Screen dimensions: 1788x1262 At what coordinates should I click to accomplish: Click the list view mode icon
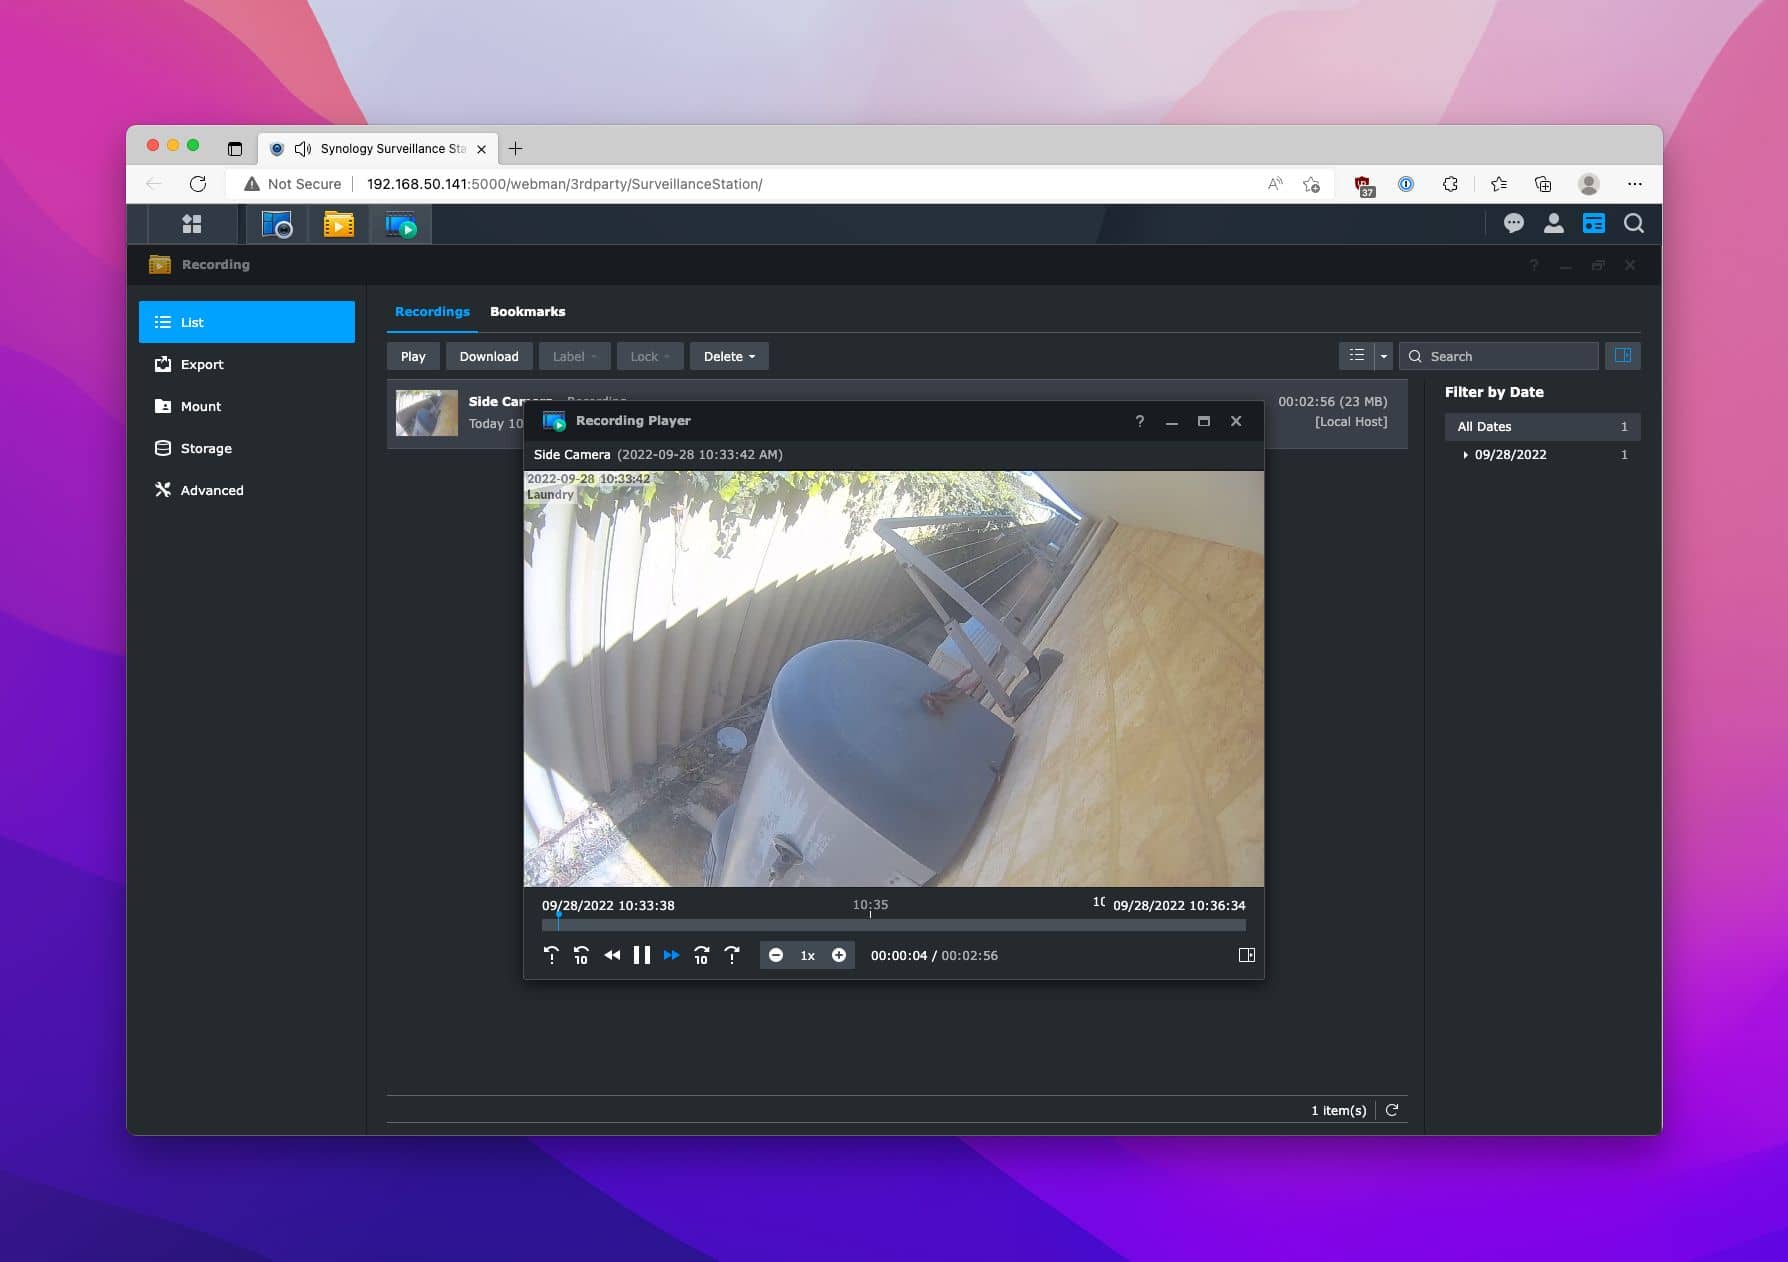1357,356
